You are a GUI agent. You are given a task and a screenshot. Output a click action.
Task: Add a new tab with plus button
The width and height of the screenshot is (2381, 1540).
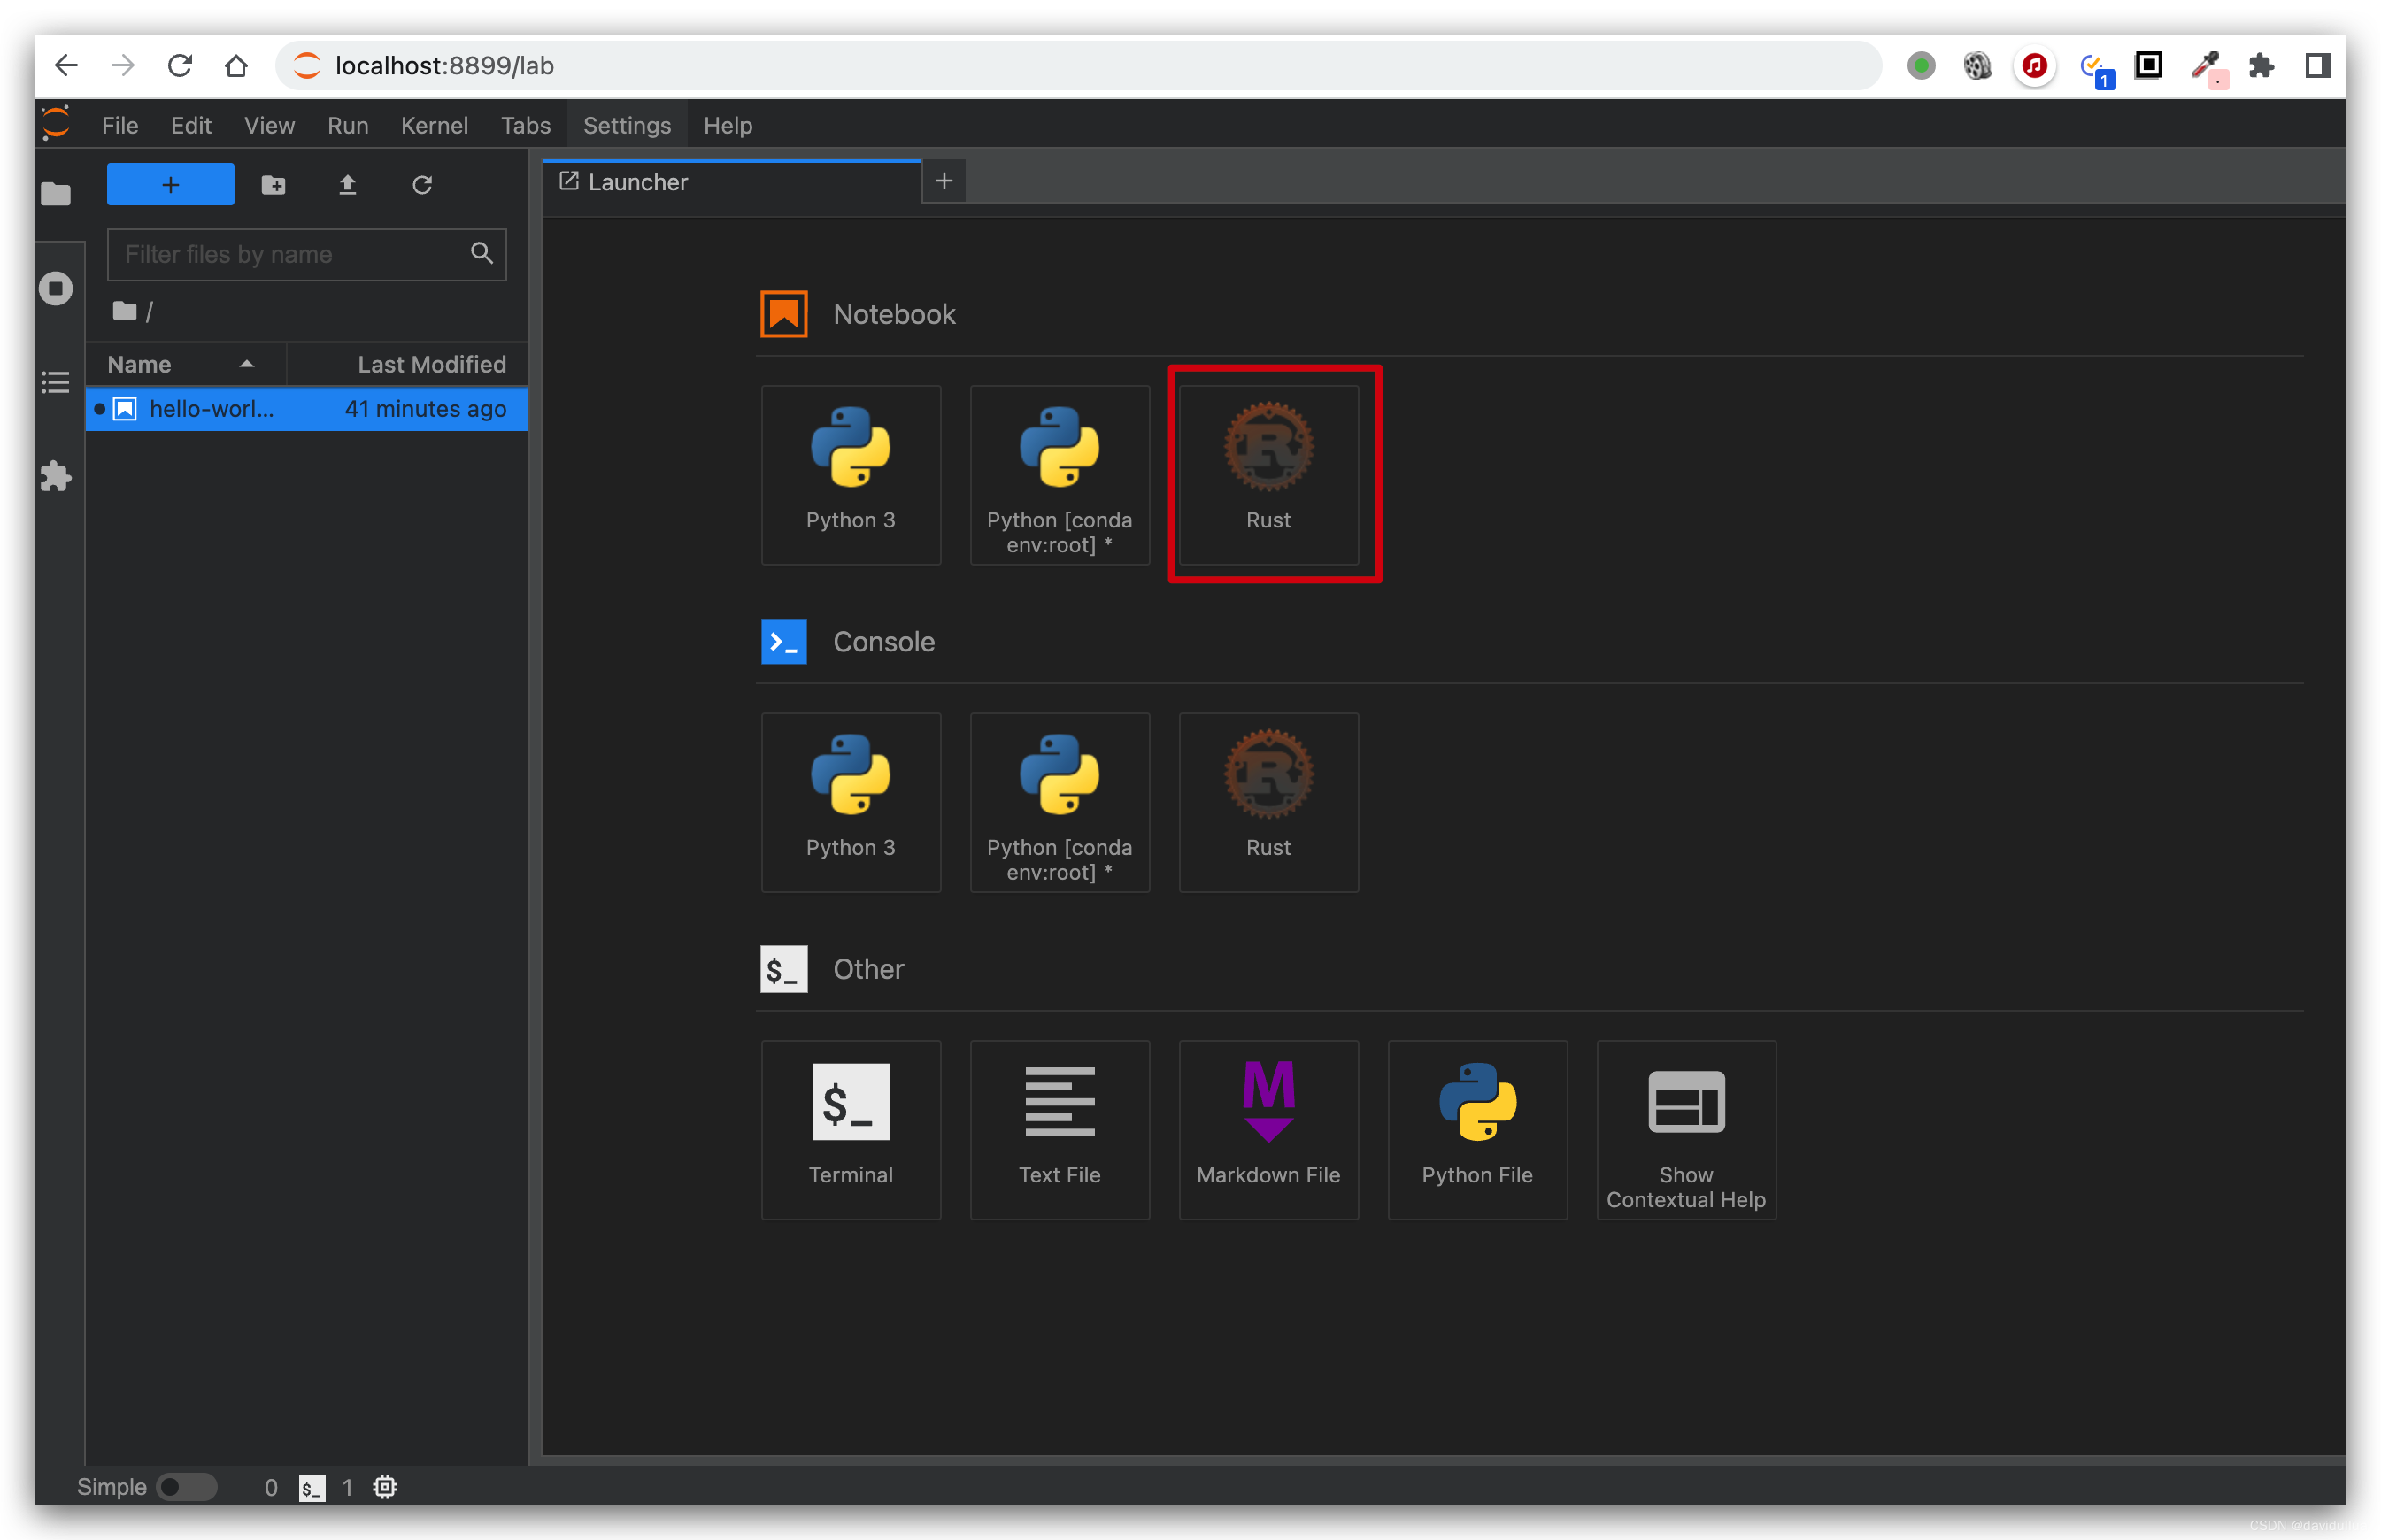click(943, 181)
